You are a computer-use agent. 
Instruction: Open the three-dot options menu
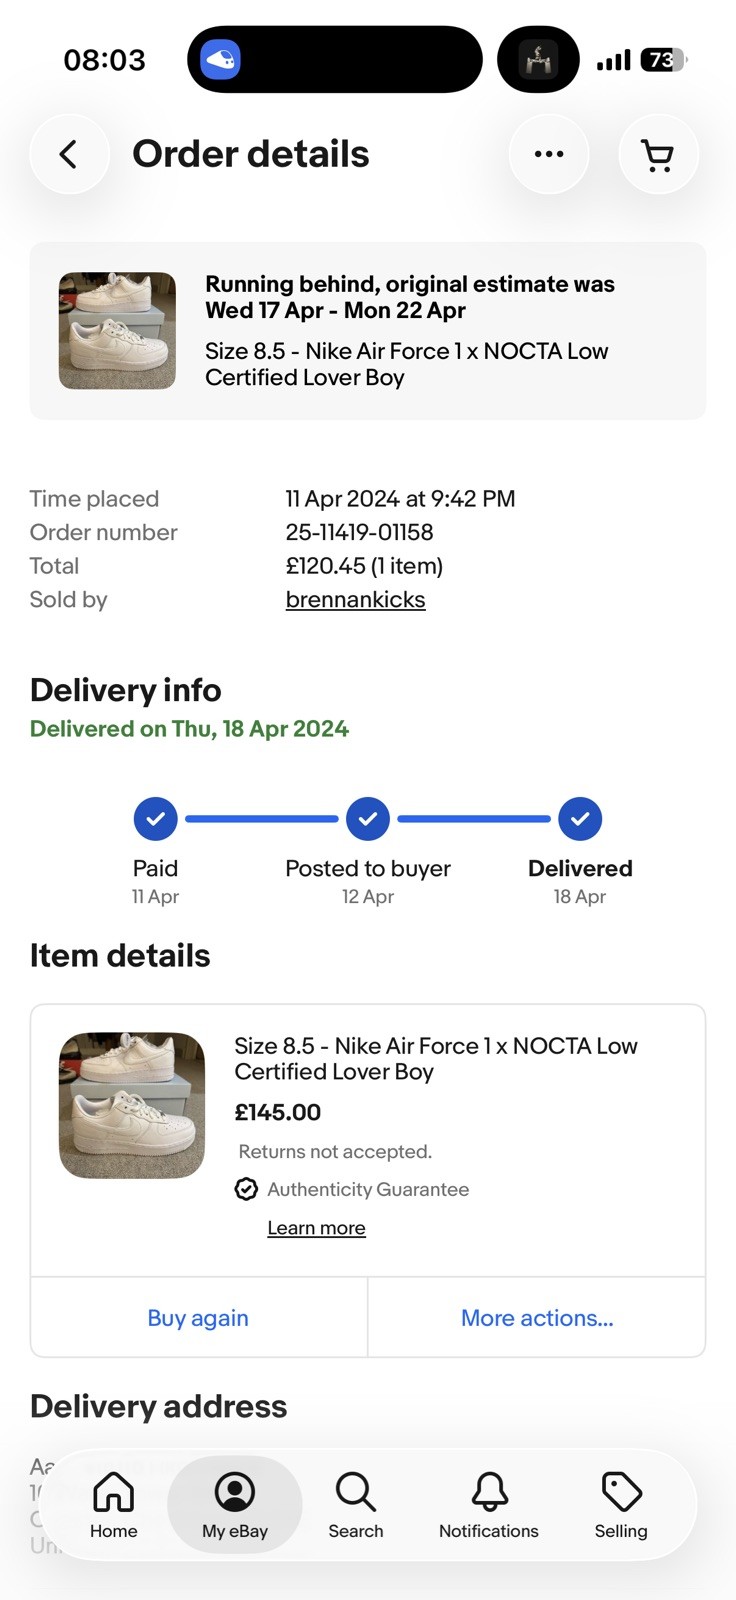click(x=549, y=154)
